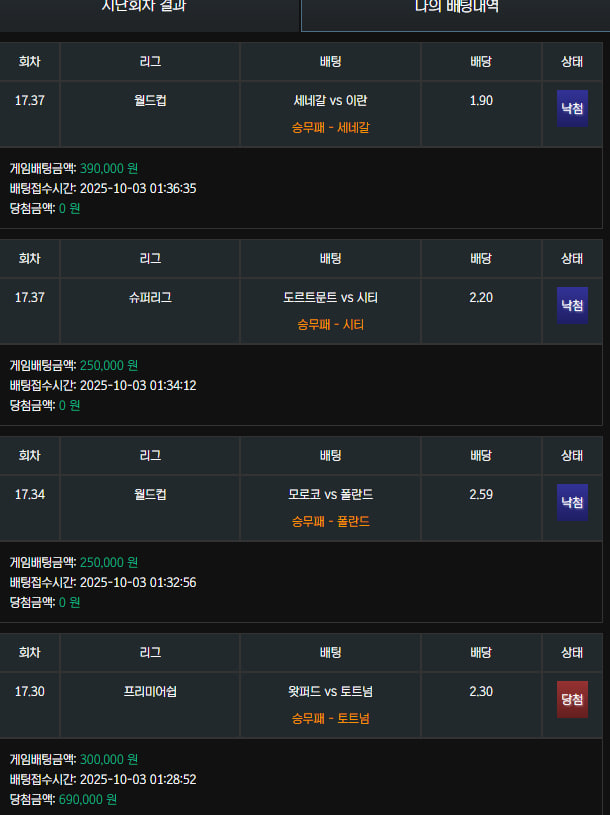Click the 1.90 odds value
This screenshot has width=610, height=815.
click(x=480, y=101)
